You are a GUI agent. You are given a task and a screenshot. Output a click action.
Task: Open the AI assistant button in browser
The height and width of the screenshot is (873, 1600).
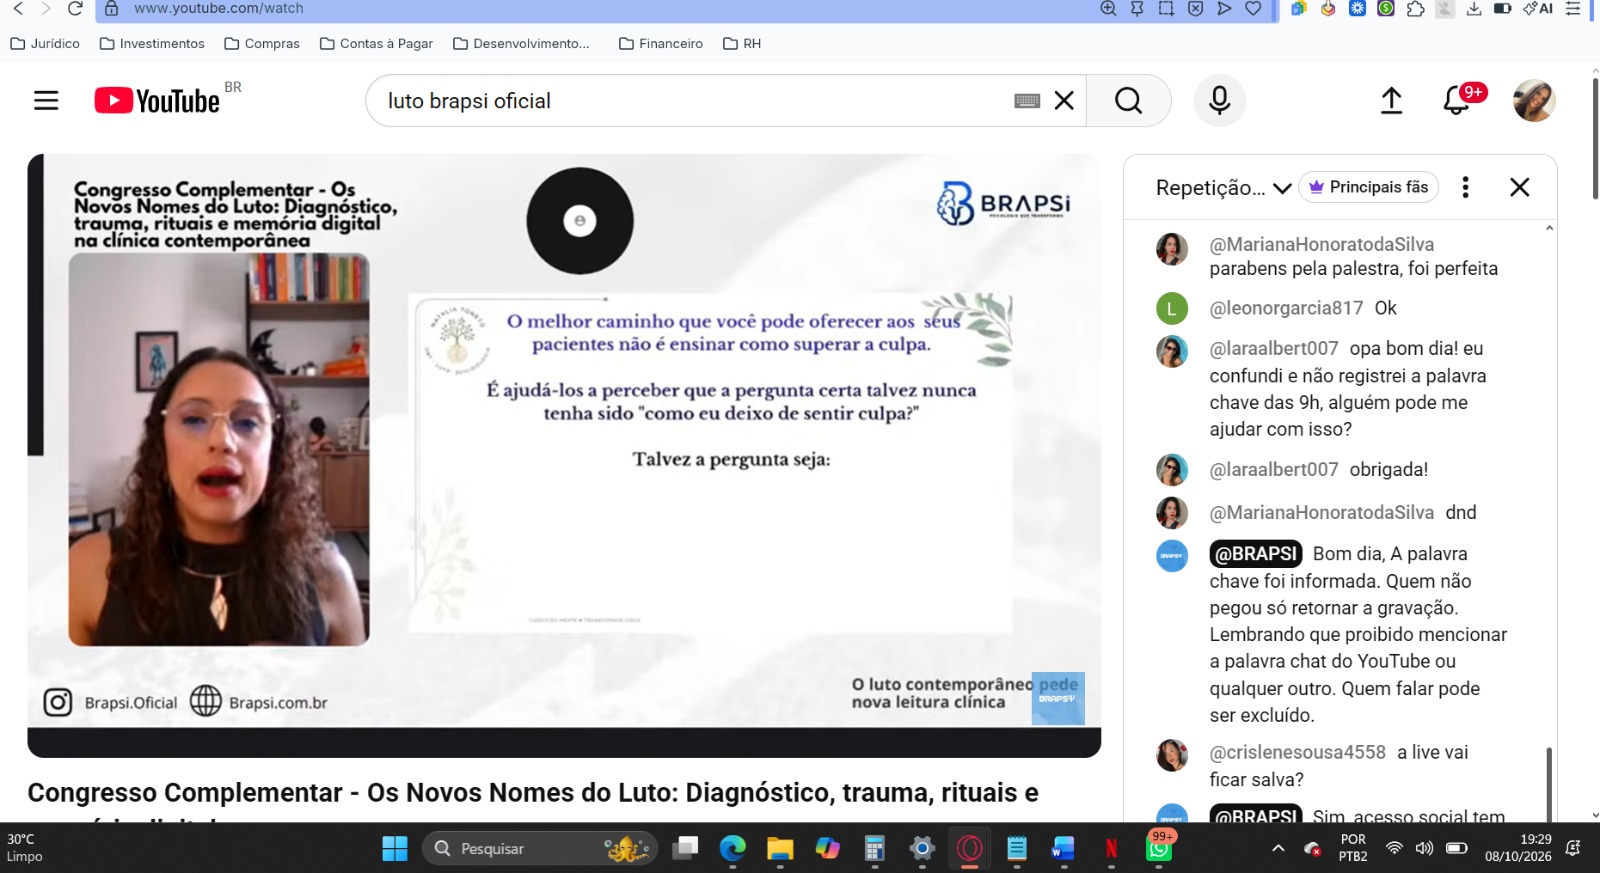coord(1538,8)
